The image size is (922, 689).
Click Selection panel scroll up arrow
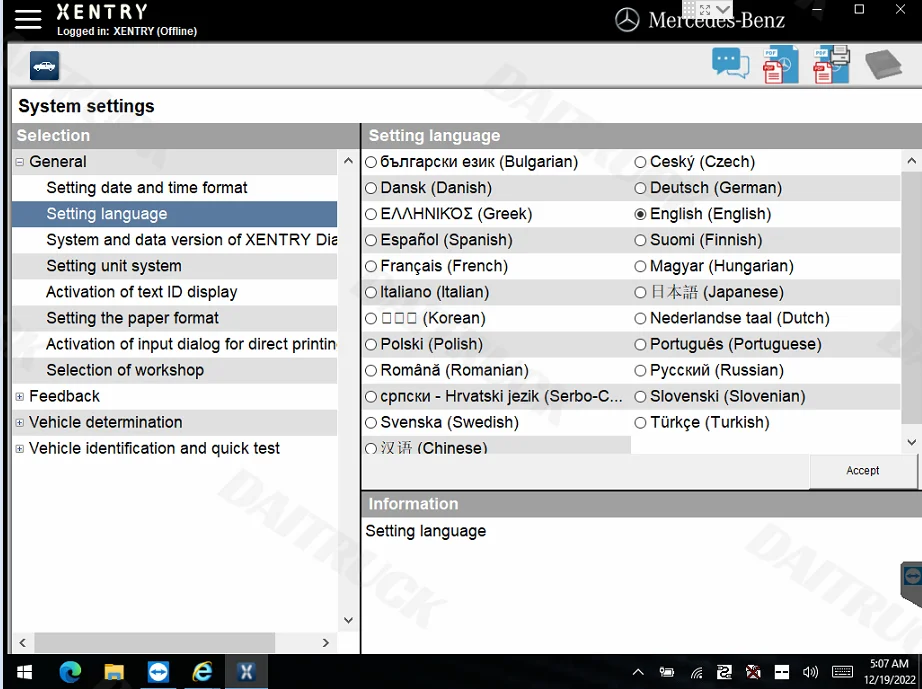(x=348, y=160)
